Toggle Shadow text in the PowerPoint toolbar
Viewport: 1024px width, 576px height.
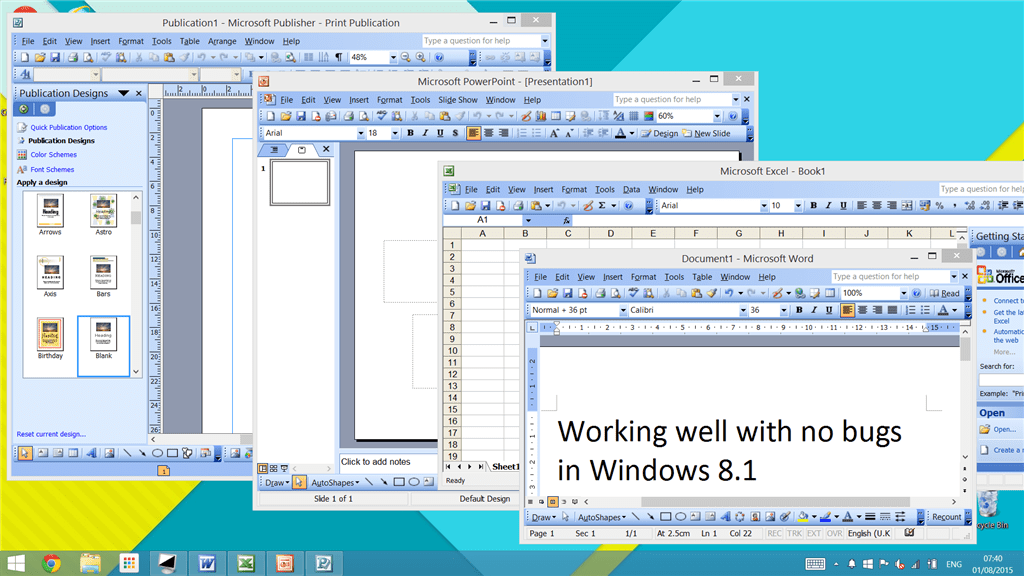coord(455,133)
